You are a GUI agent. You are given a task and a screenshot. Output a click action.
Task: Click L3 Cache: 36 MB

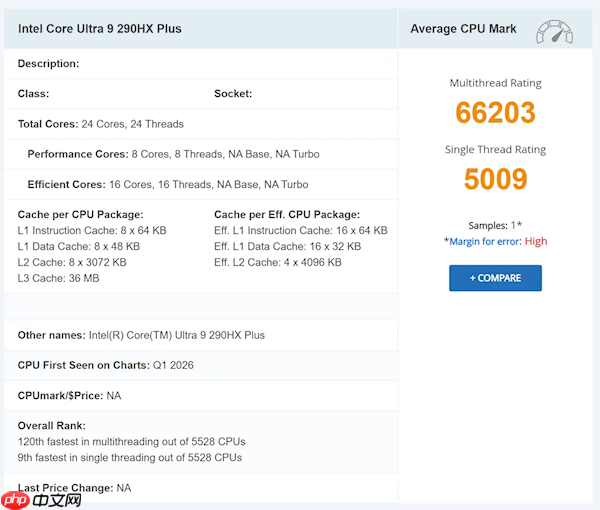pos(59,278)
